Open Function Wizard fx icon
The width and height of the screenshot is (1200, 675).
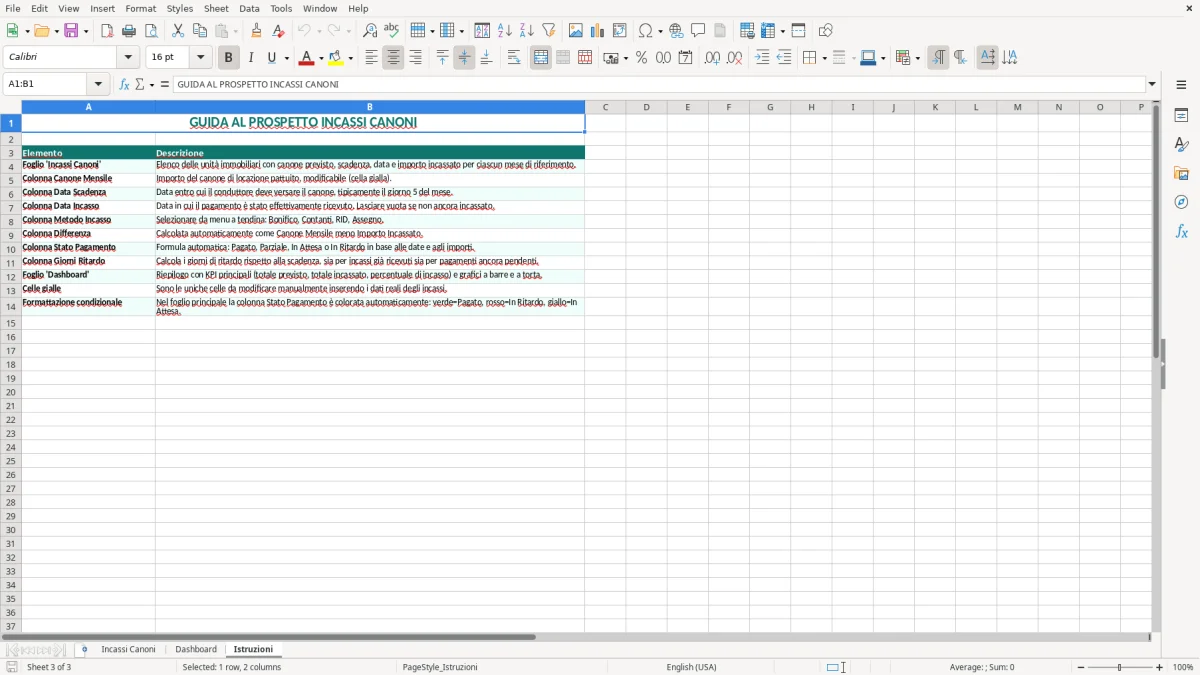tap(125, 84)
